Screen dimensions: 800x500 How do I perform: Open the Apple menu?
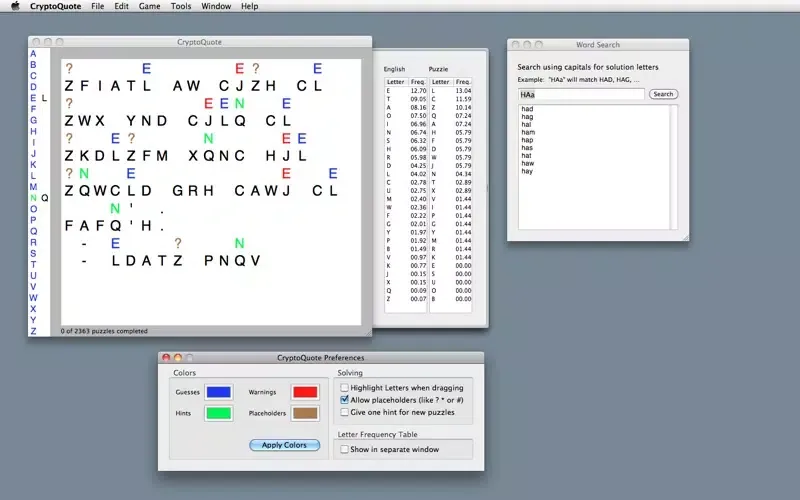click(14, 6)
